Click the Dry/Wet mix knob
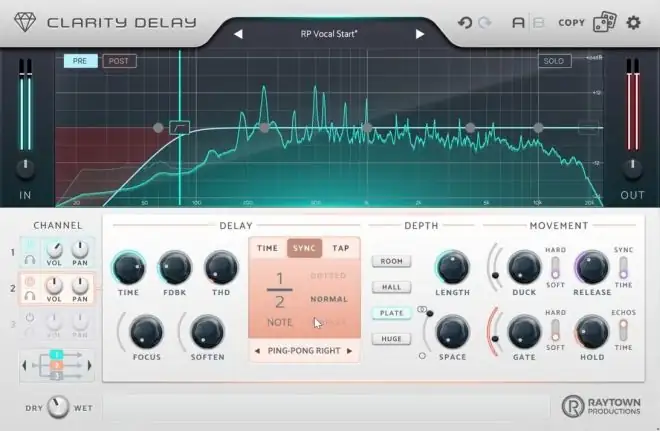The height and width of the screenshot is (431, 660). coord(58,407)
